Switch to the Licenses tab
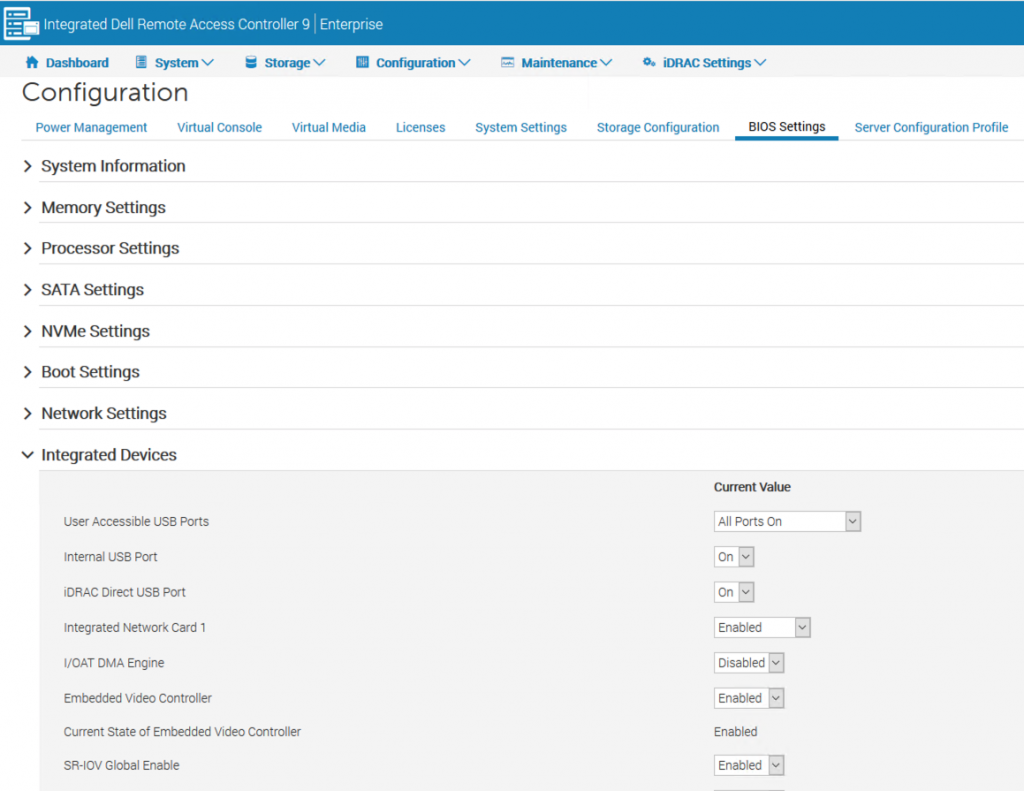The width and height of the screenshot is (1024, 791). click(x=421, y=127)
